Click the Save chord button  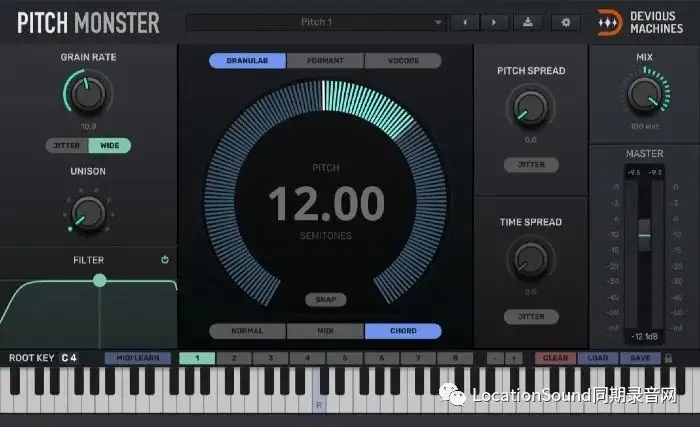(x=640, y=358)
